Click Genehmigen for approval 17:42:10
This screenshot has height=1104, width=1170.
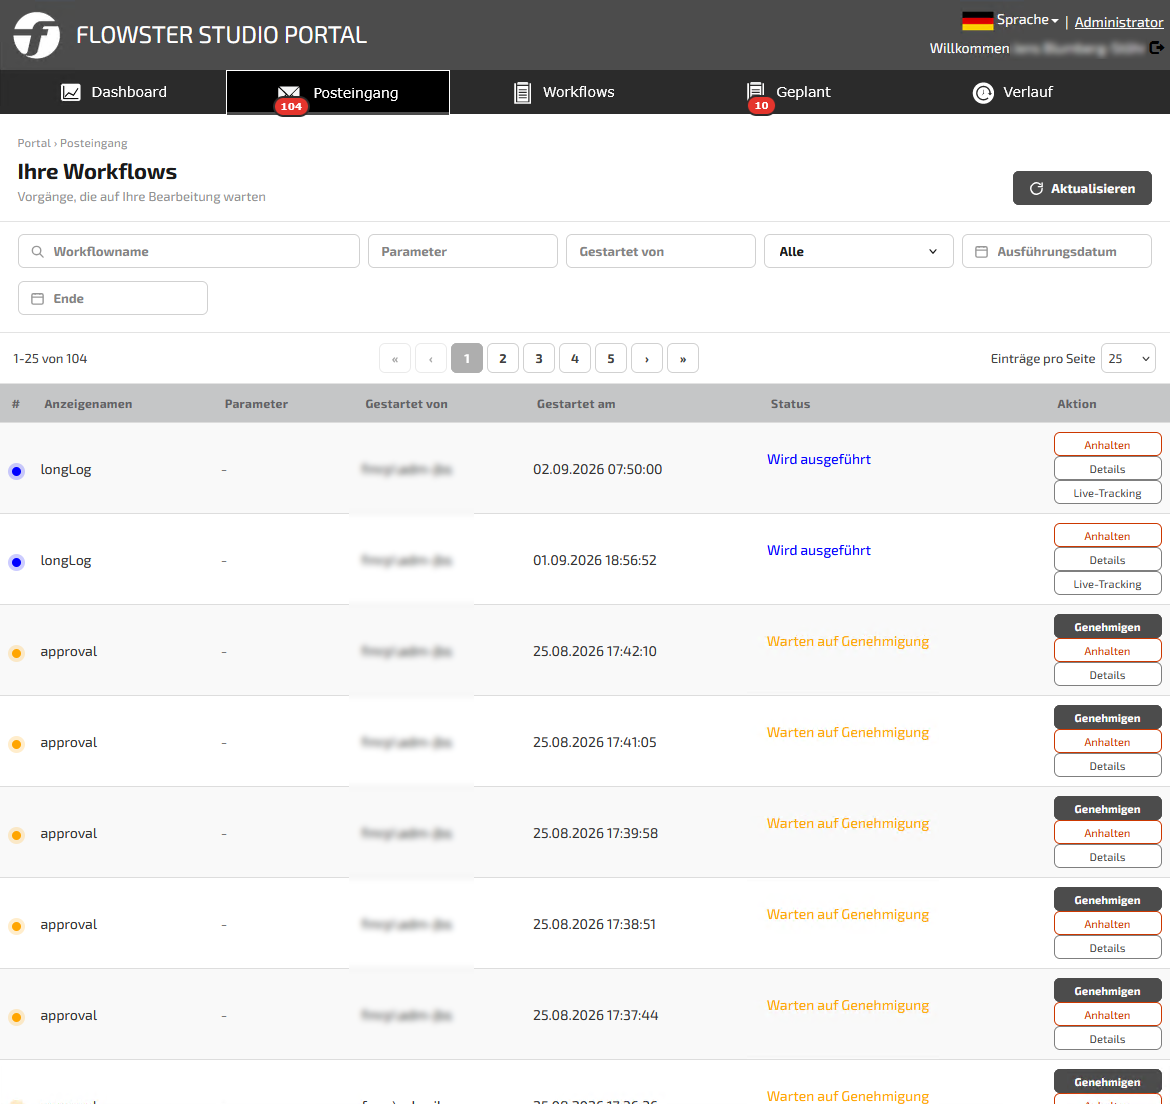click(x=1107, y=627)
